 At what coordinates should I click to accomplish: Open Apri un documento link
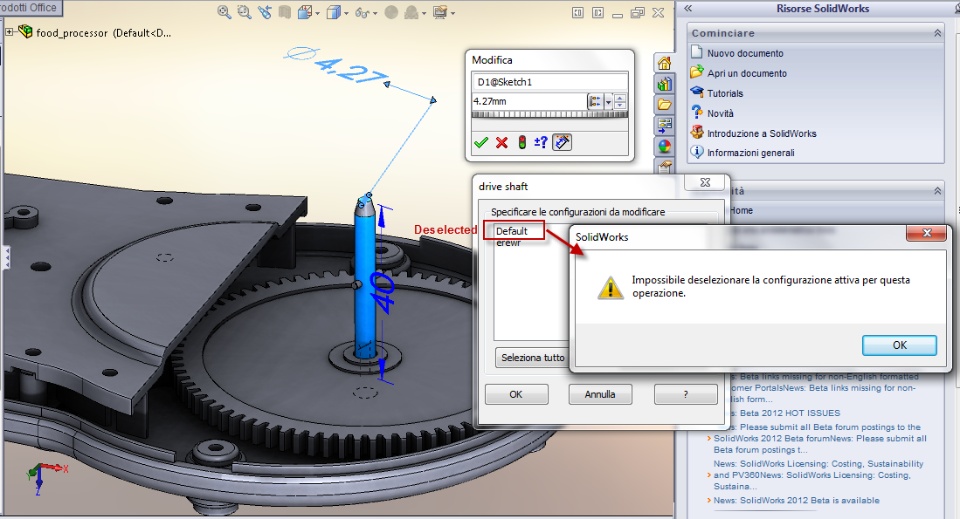coord(747,73)
